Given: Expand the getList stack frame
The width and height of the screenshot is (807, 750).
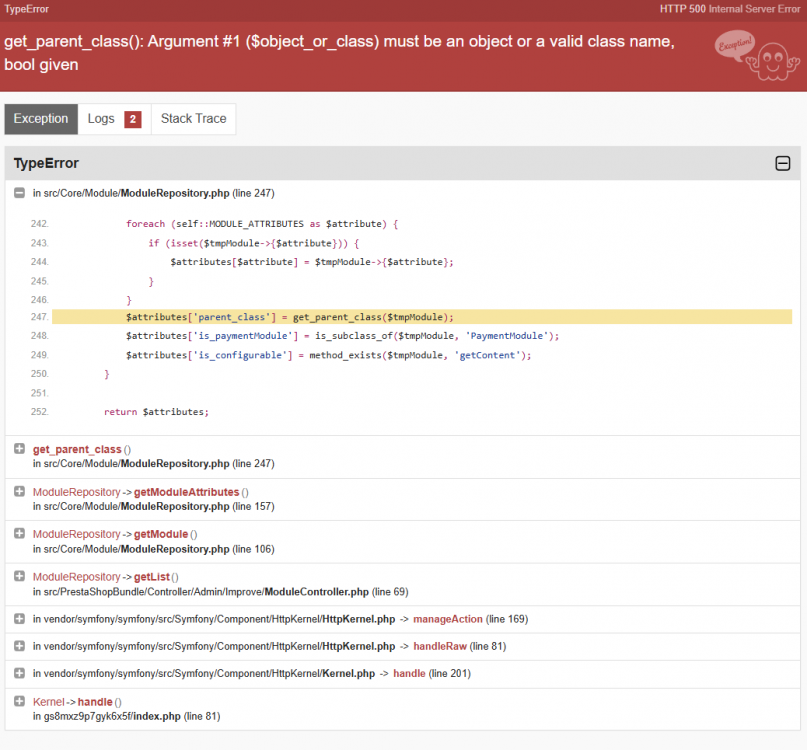Looking at the screenshot, I should click(x=19, y=576).
